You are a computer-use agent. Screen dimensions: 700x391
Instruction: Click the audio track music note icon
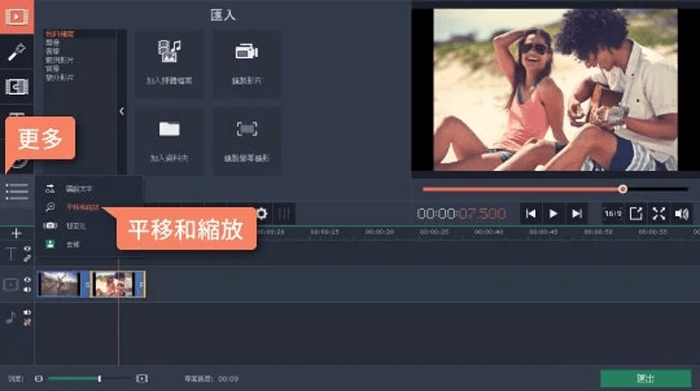tap(11, 317)
